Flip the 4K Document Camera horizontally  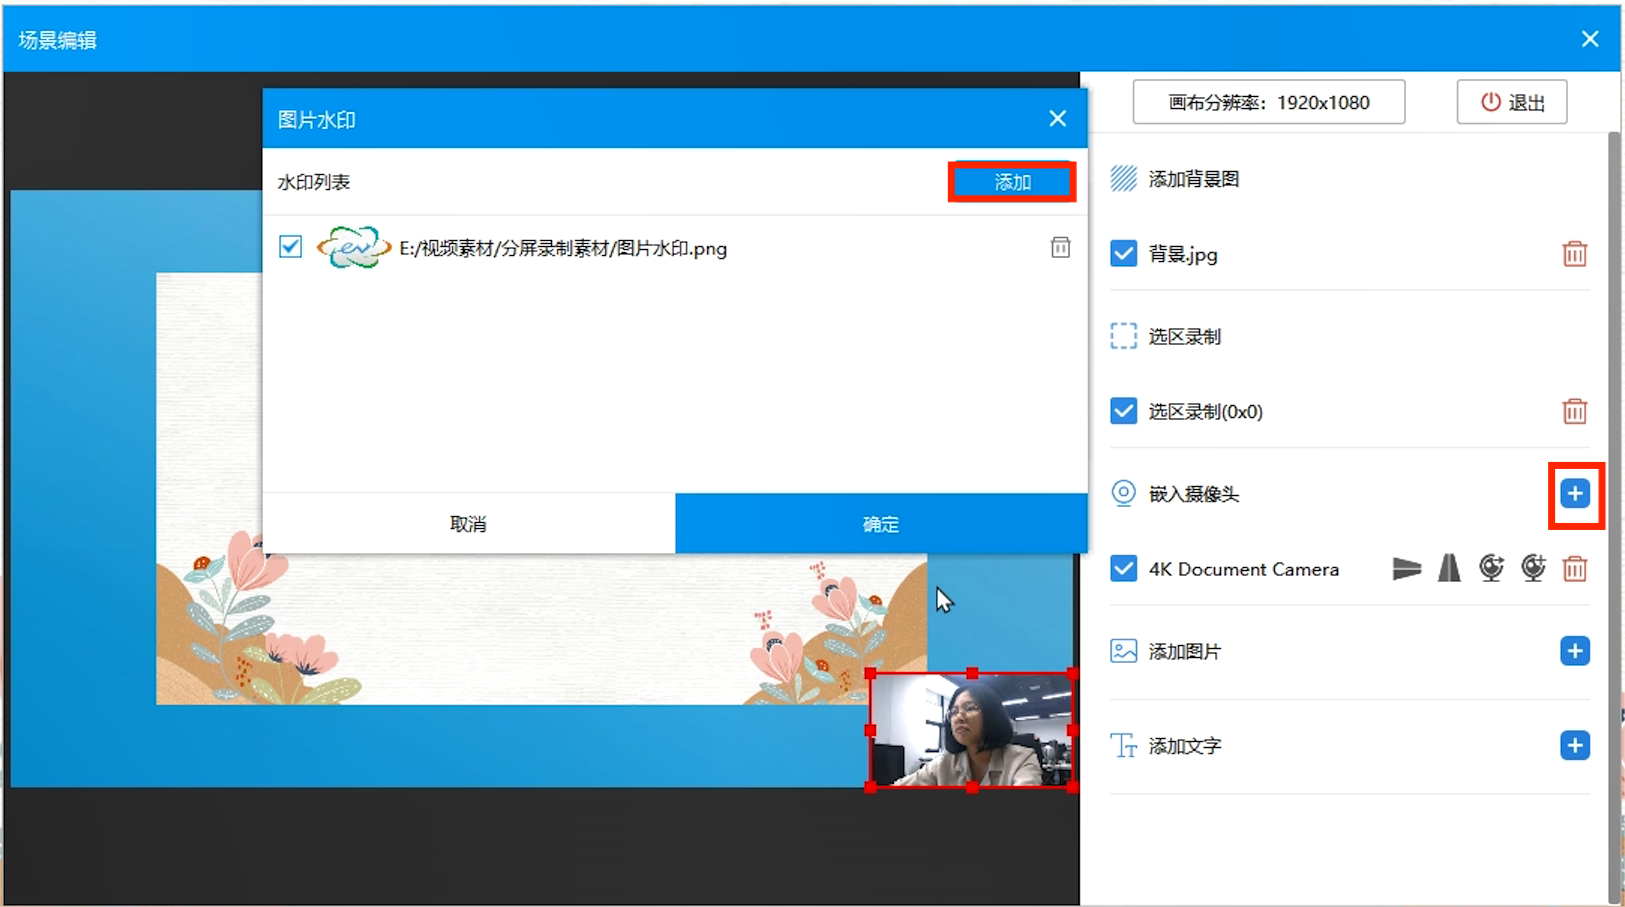1406,568
